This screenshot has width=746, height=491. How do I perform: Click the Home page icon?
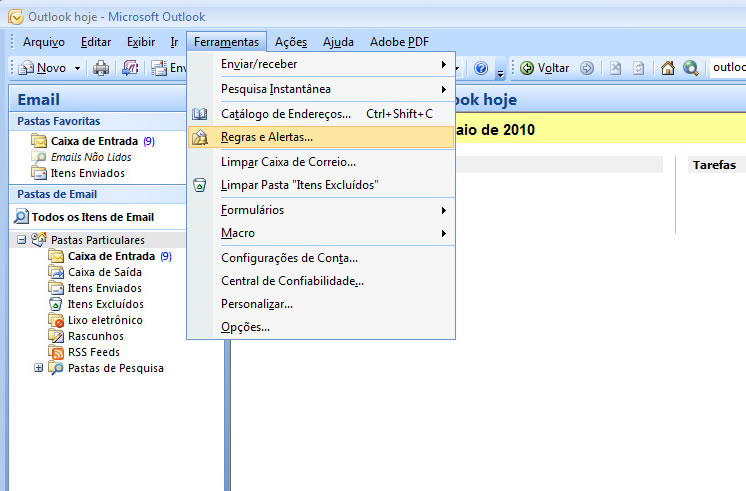coord(667,68)
